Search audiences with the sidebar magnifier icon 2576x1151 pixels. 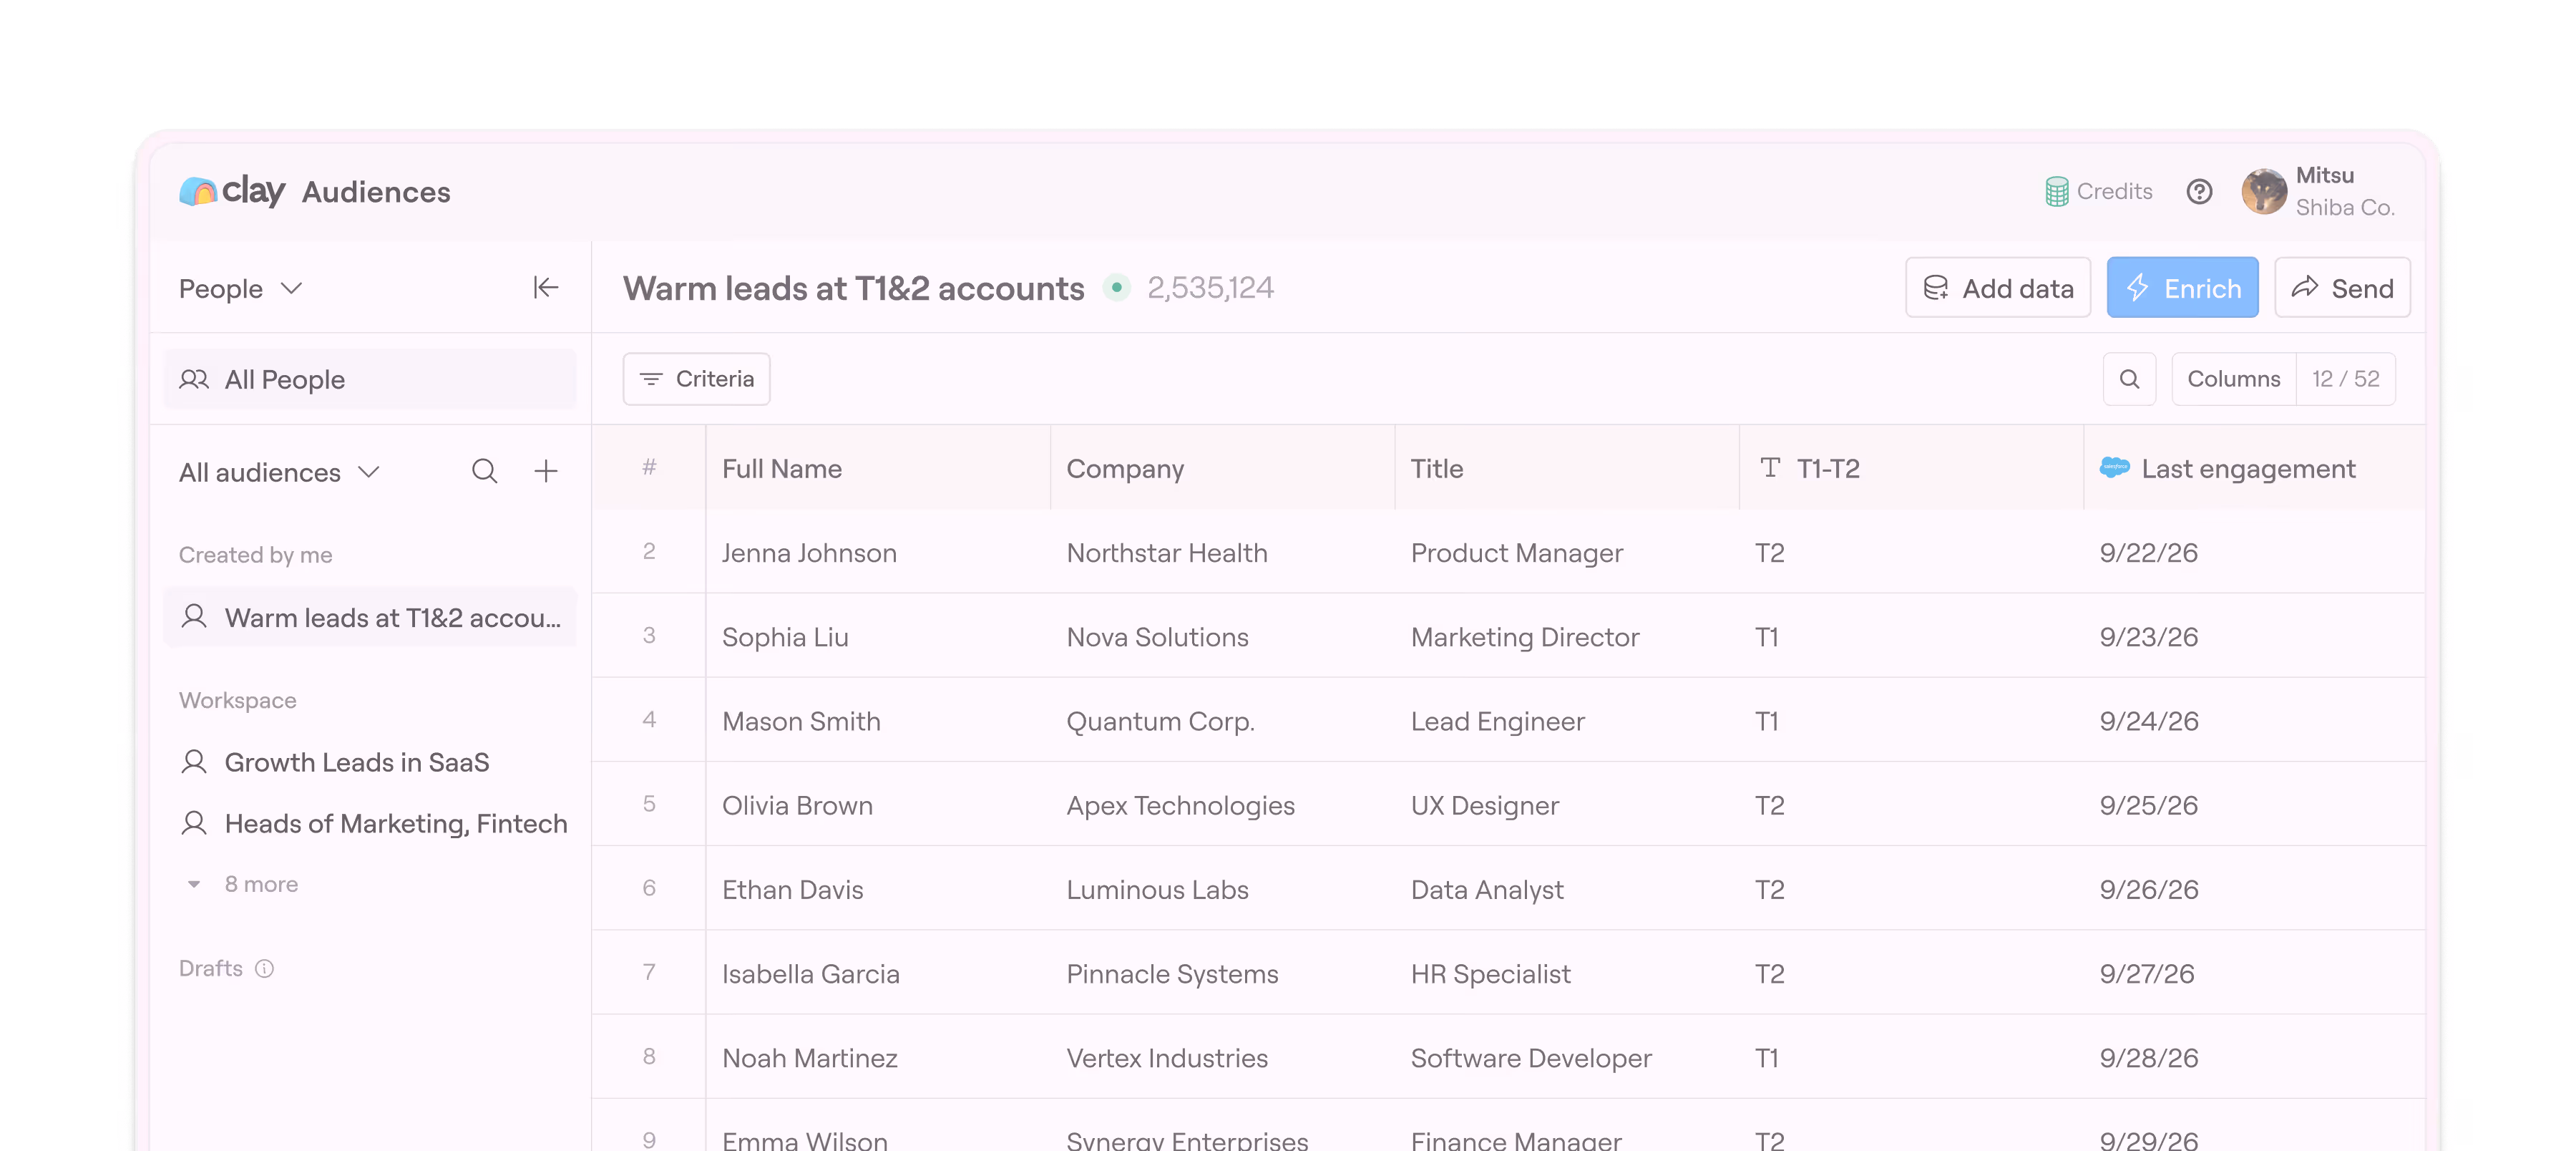coord(484,471)
